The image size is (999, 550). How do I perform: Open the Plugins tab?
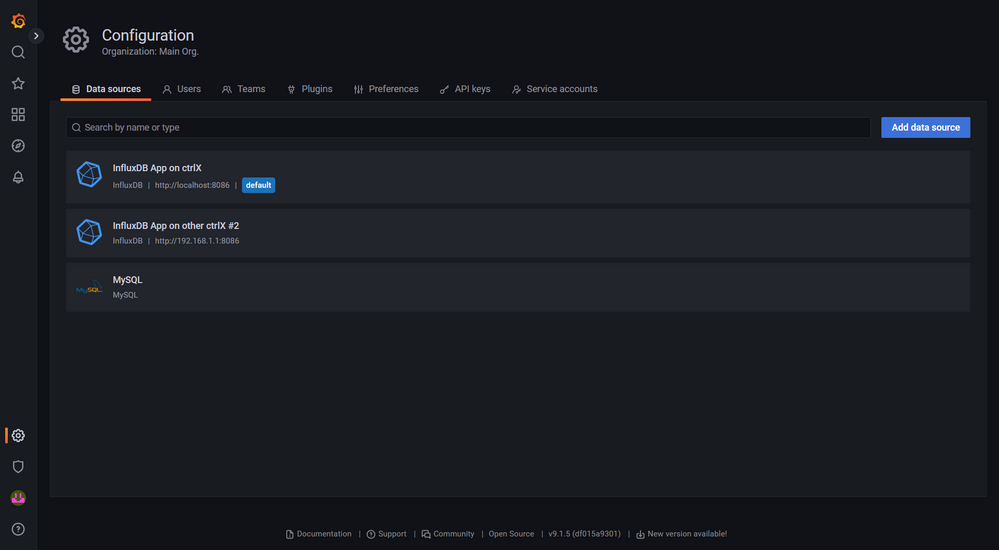point(310,89)
